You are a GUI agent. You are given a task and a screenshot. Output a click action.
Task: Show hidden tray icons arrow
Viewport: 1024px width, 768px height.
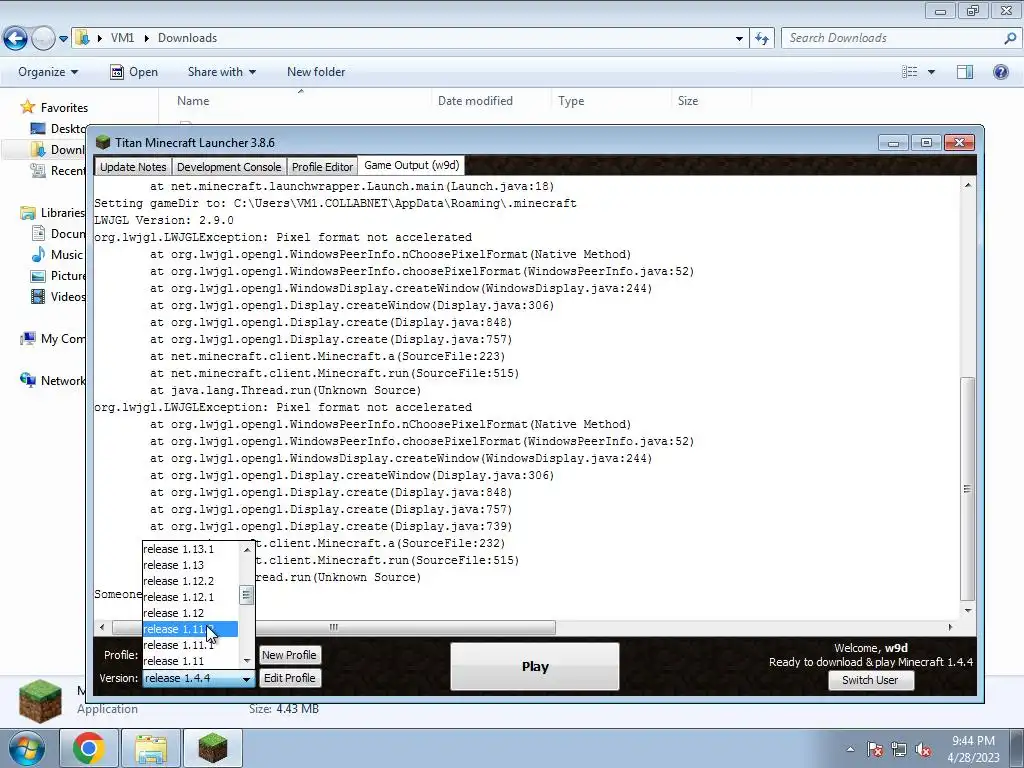click(850, 749)
